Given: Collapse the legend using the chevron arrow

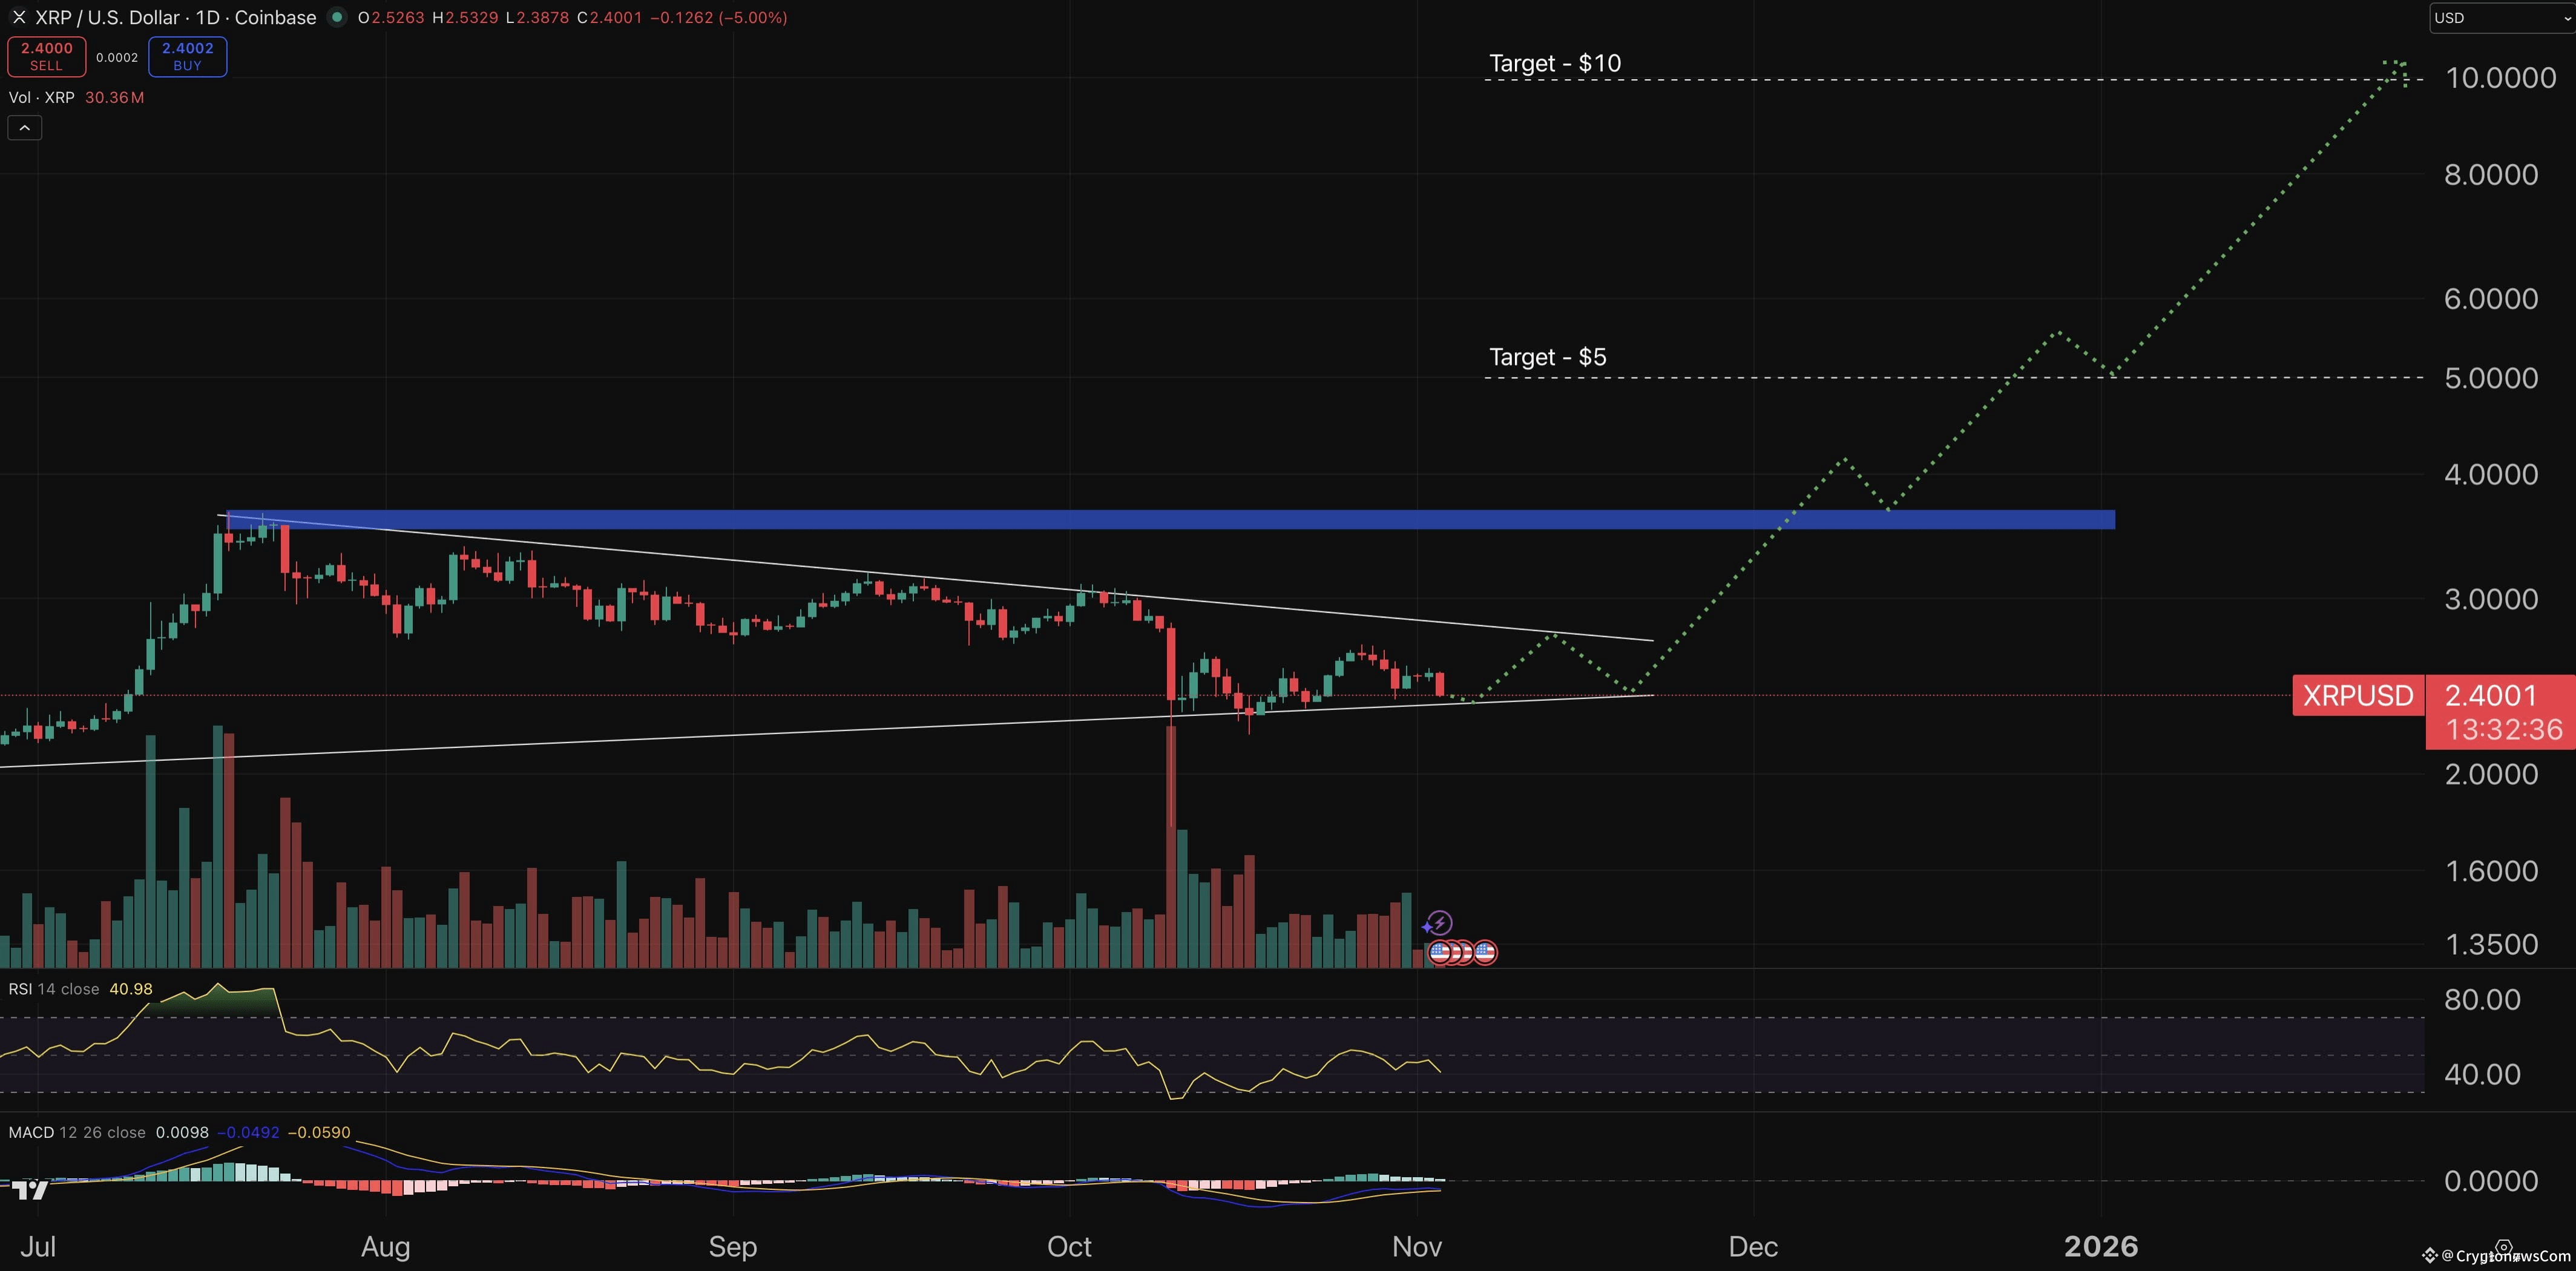Looking at the screenshot, I should click(24, 127).
